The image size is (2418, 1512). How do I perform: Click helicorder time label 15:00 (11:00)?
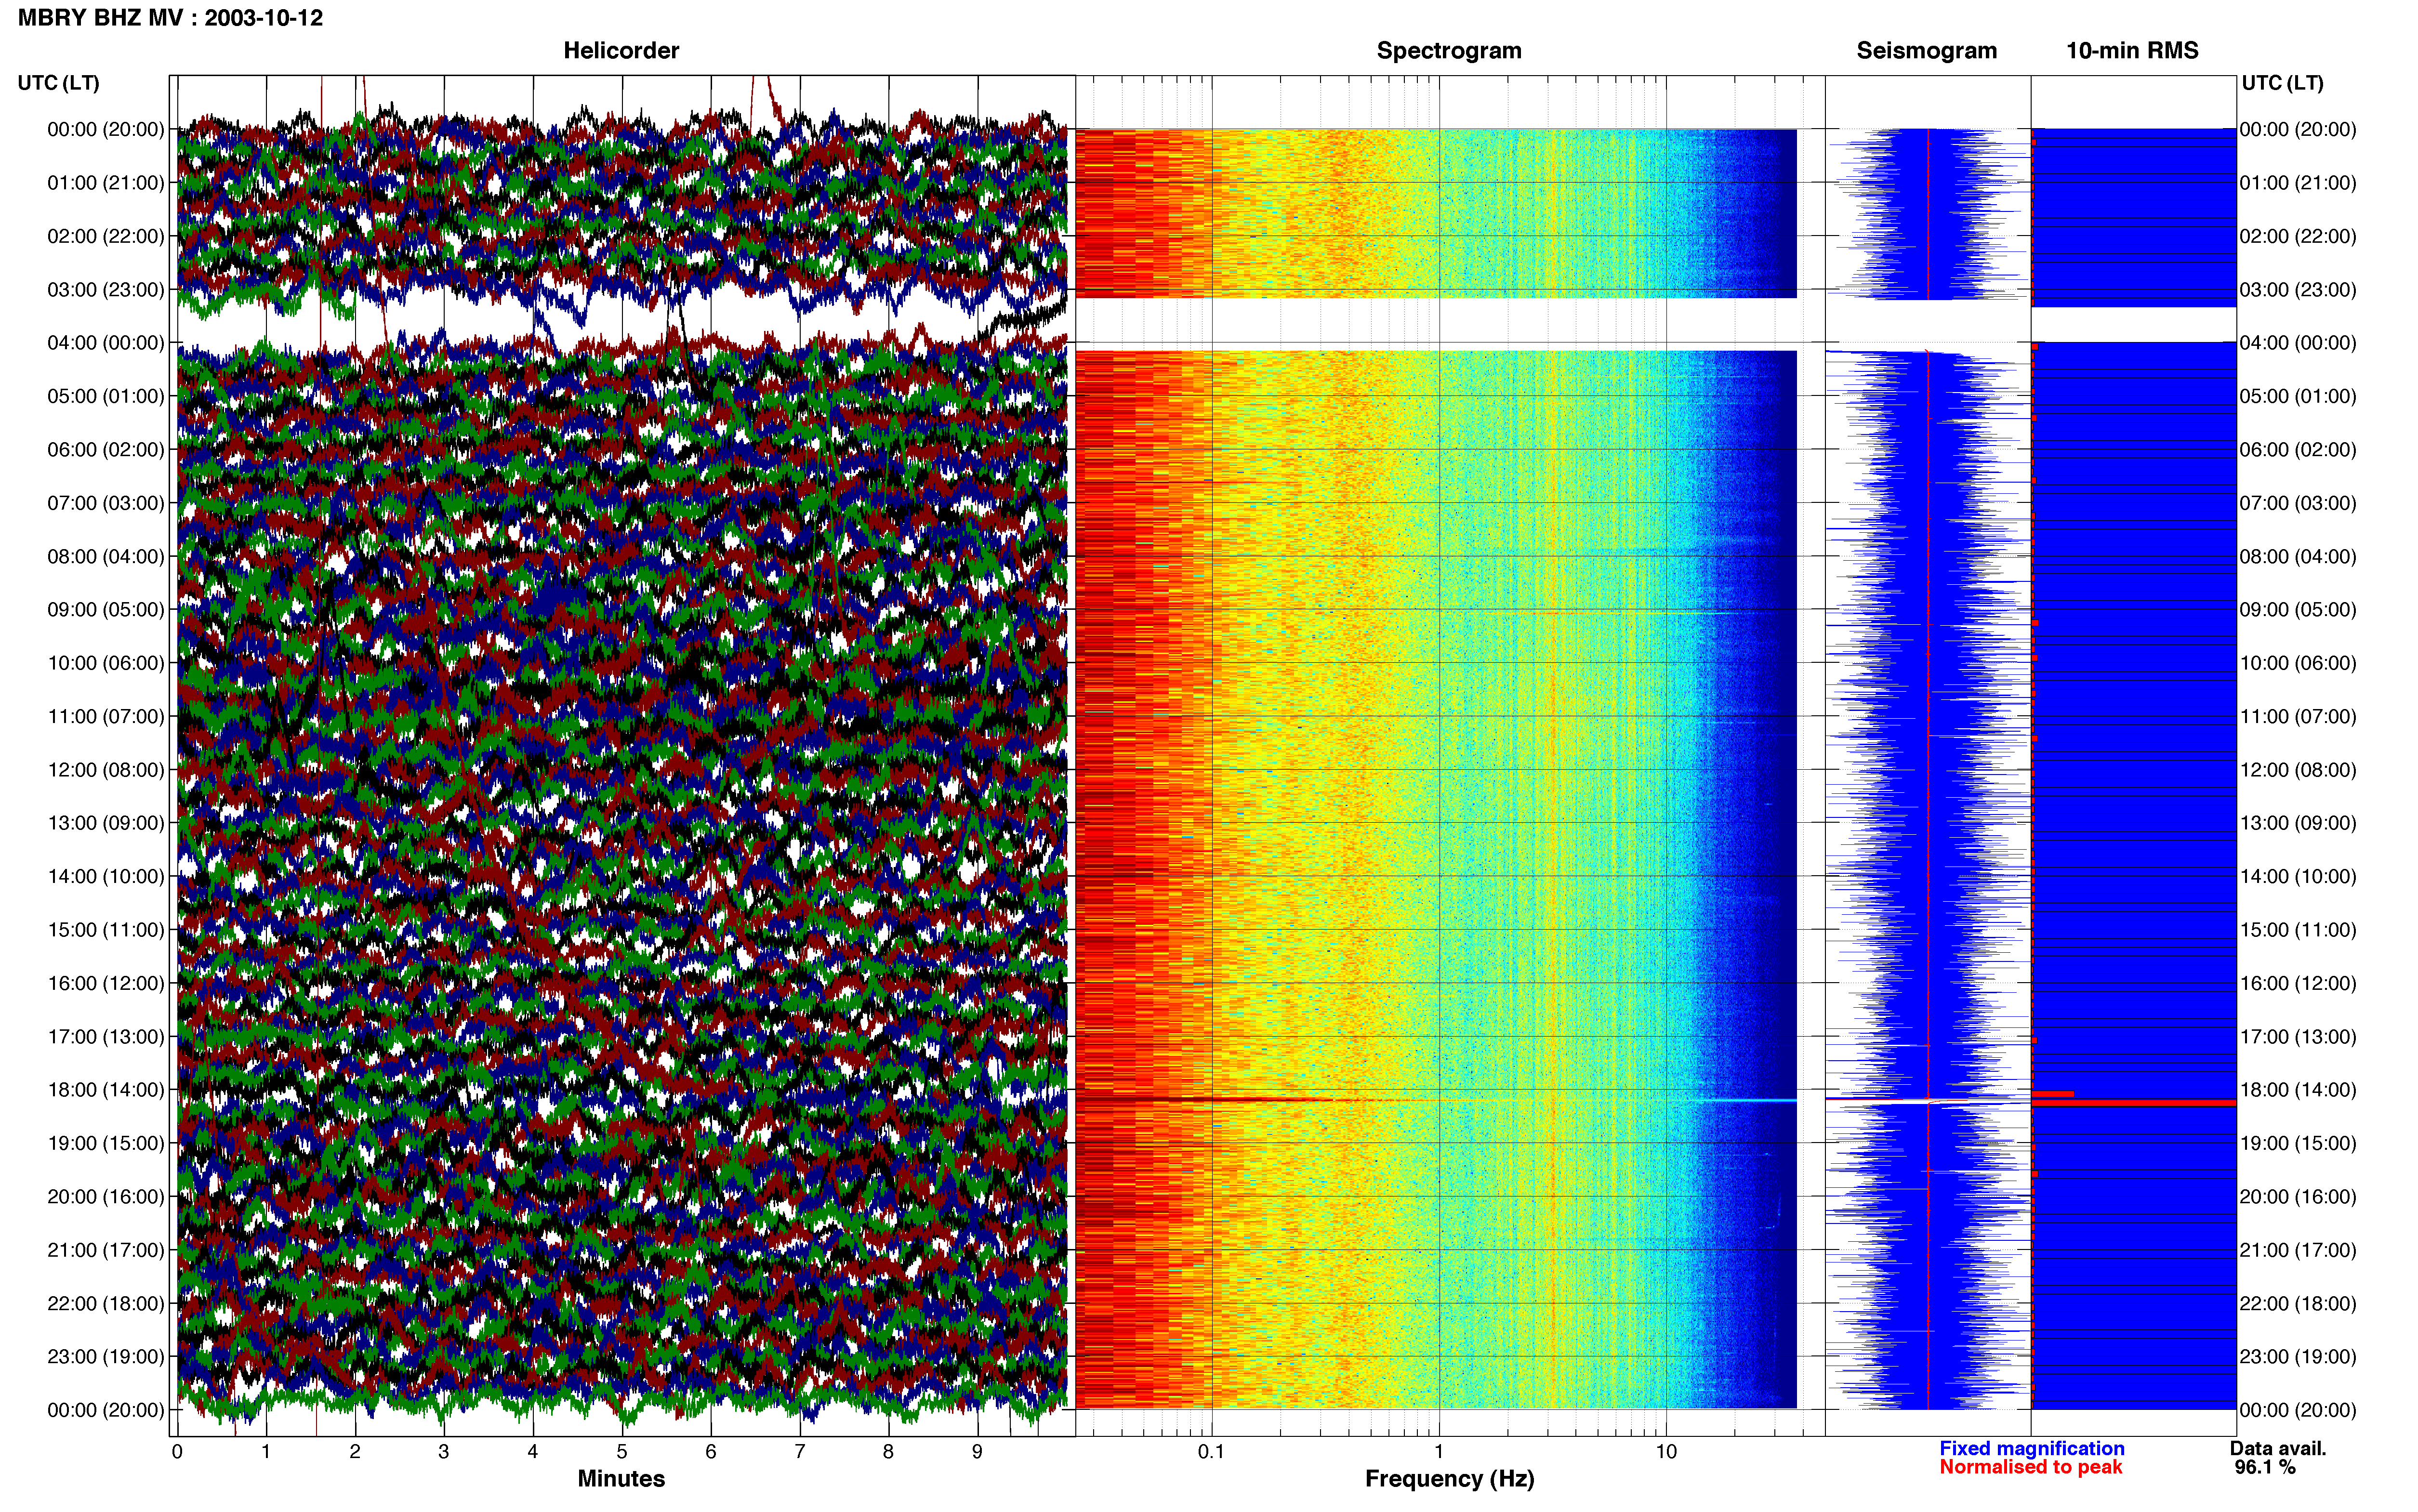106,930
